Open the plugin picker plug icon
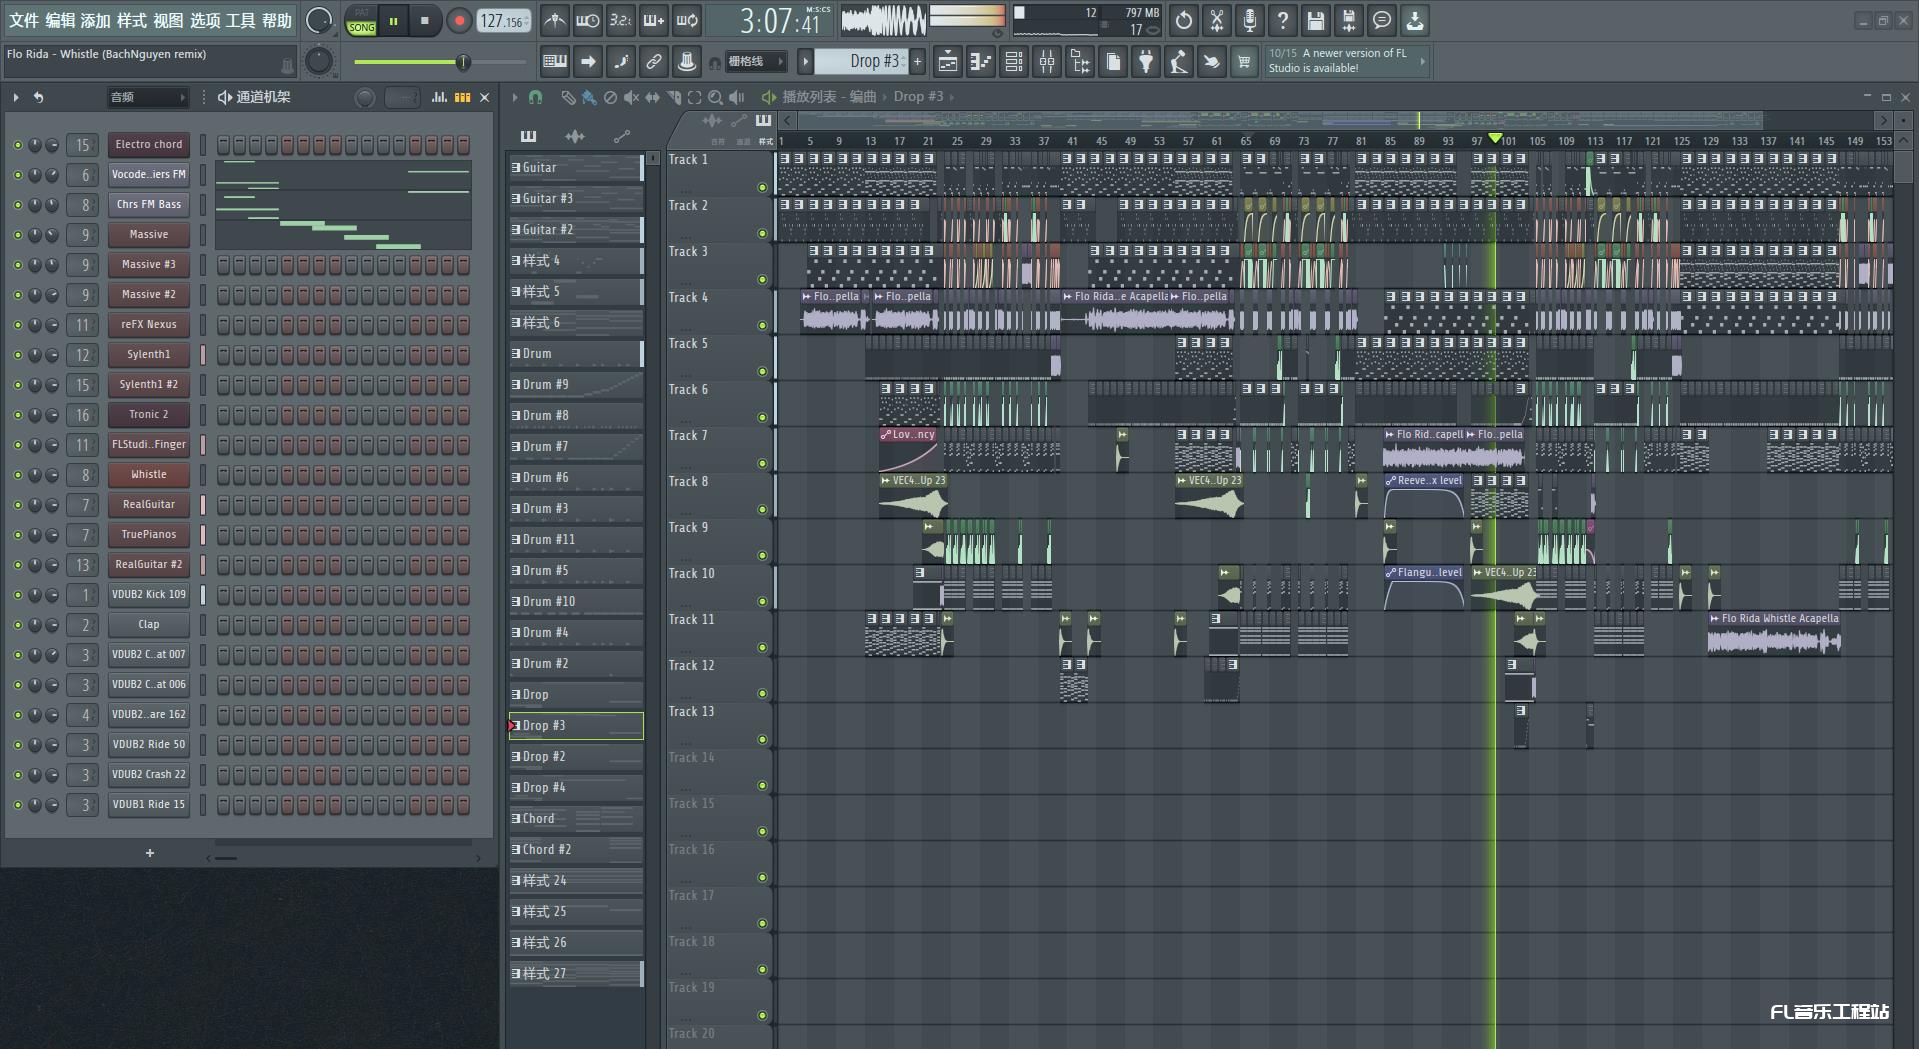The width and height of the screenshot is (1919, 1049). point(1146,62)
